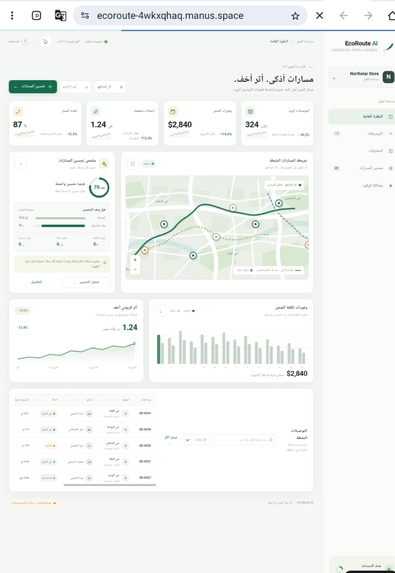Toggle the dark green legend series on bar chart
Viewport: 395px width, 573px height.
pyautogui.click(x=189, y=311)
